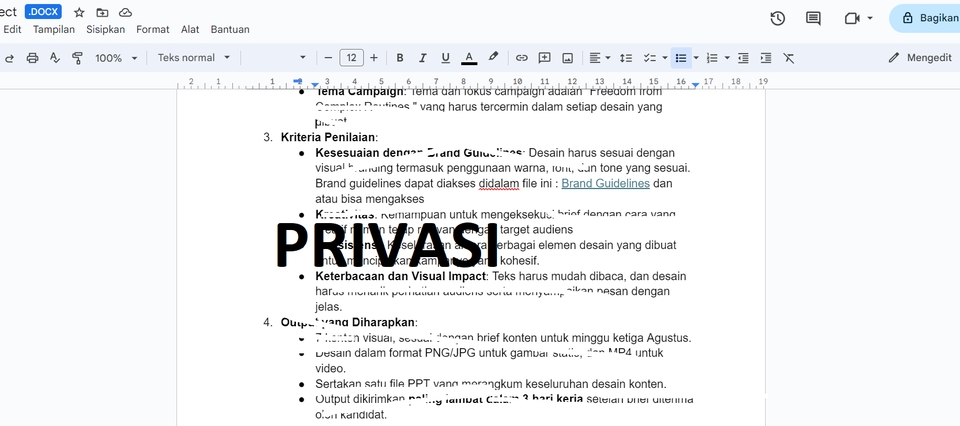Open the 100% zoom dropdown

pyautogui.click(x=114, y=58)
